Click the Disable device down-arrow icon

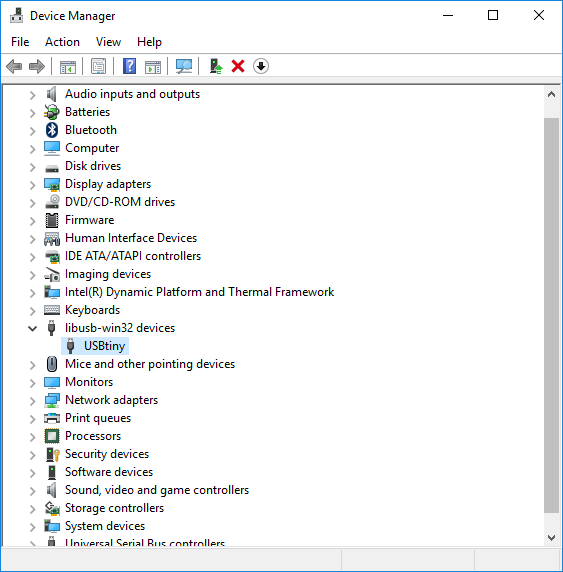click(x=261, y=66)
